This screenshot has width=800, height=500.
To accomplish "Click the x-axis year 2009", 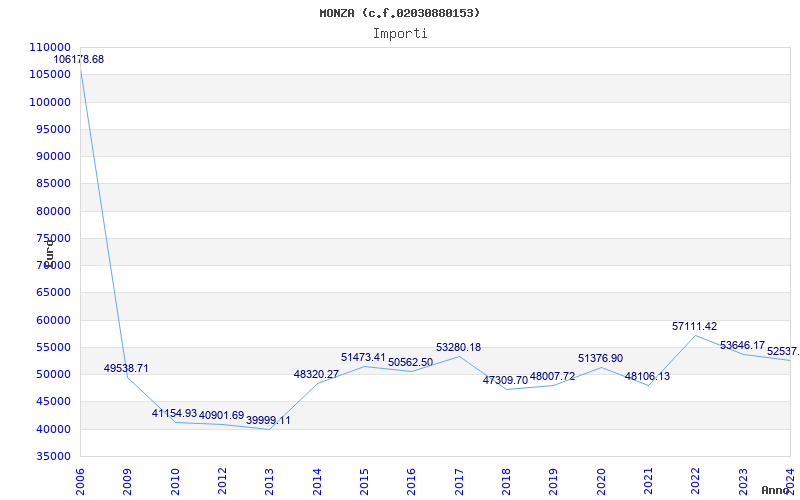I will click(x=127, y=482).
